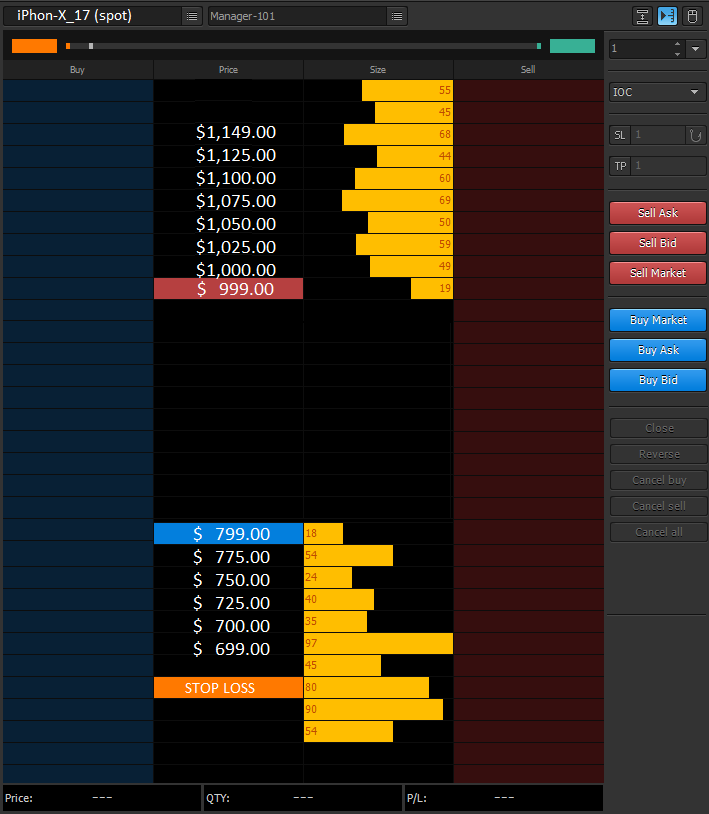Select the $1,100.00 price row
The height and width of the screenshot is (814, 709).
tap(236, 179)
